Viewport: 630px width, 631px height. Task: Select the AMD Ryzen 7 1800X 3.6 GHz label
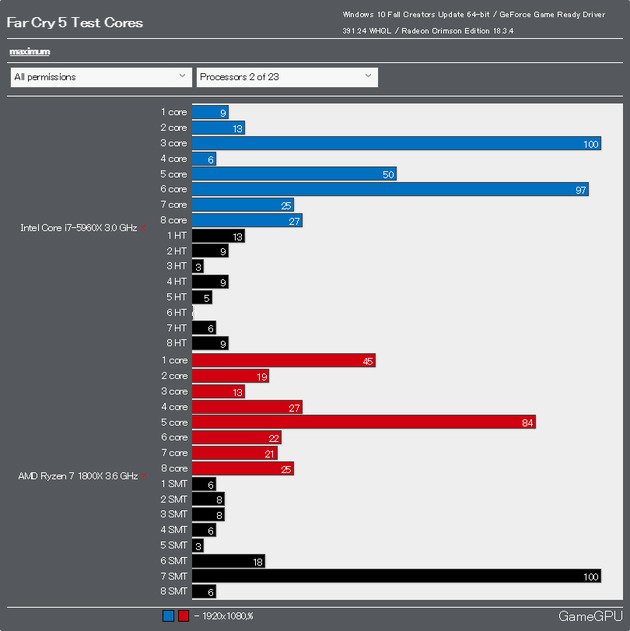[x=78, y=476]
